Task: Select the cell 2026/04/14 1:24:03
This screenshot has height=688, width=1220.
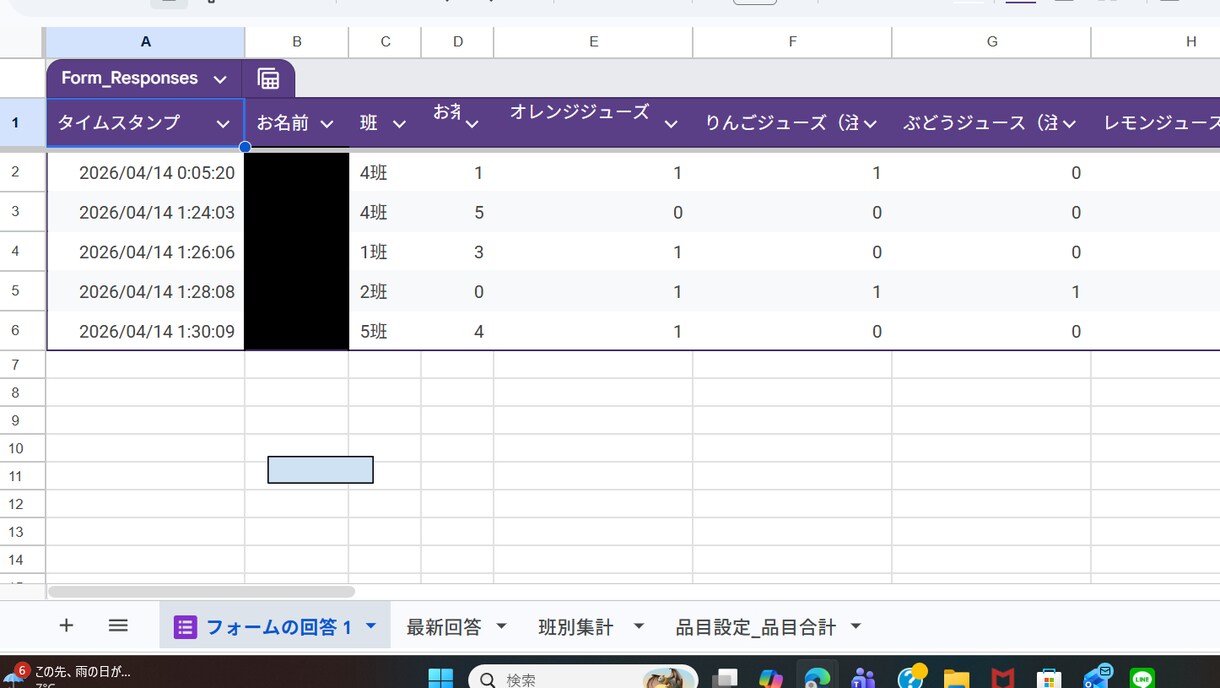Action: coord(146,212)
